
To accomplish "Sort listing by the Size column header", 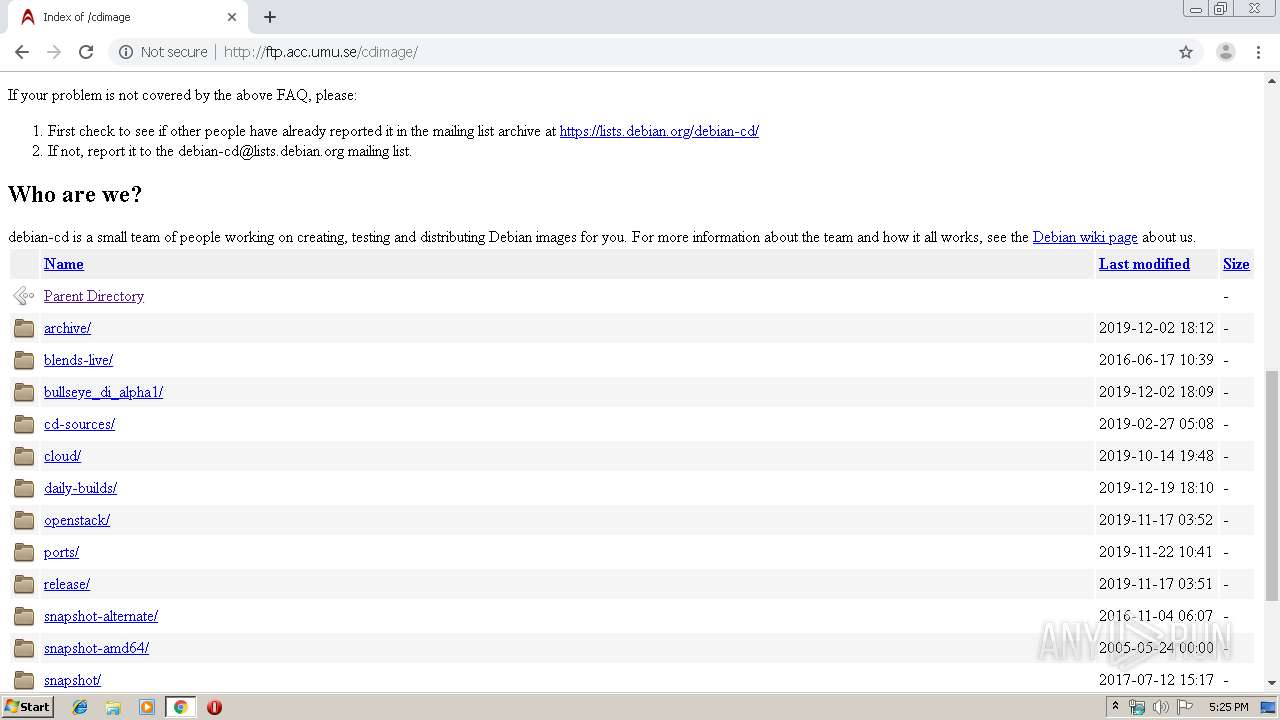I will click(x=1236, y=264).
